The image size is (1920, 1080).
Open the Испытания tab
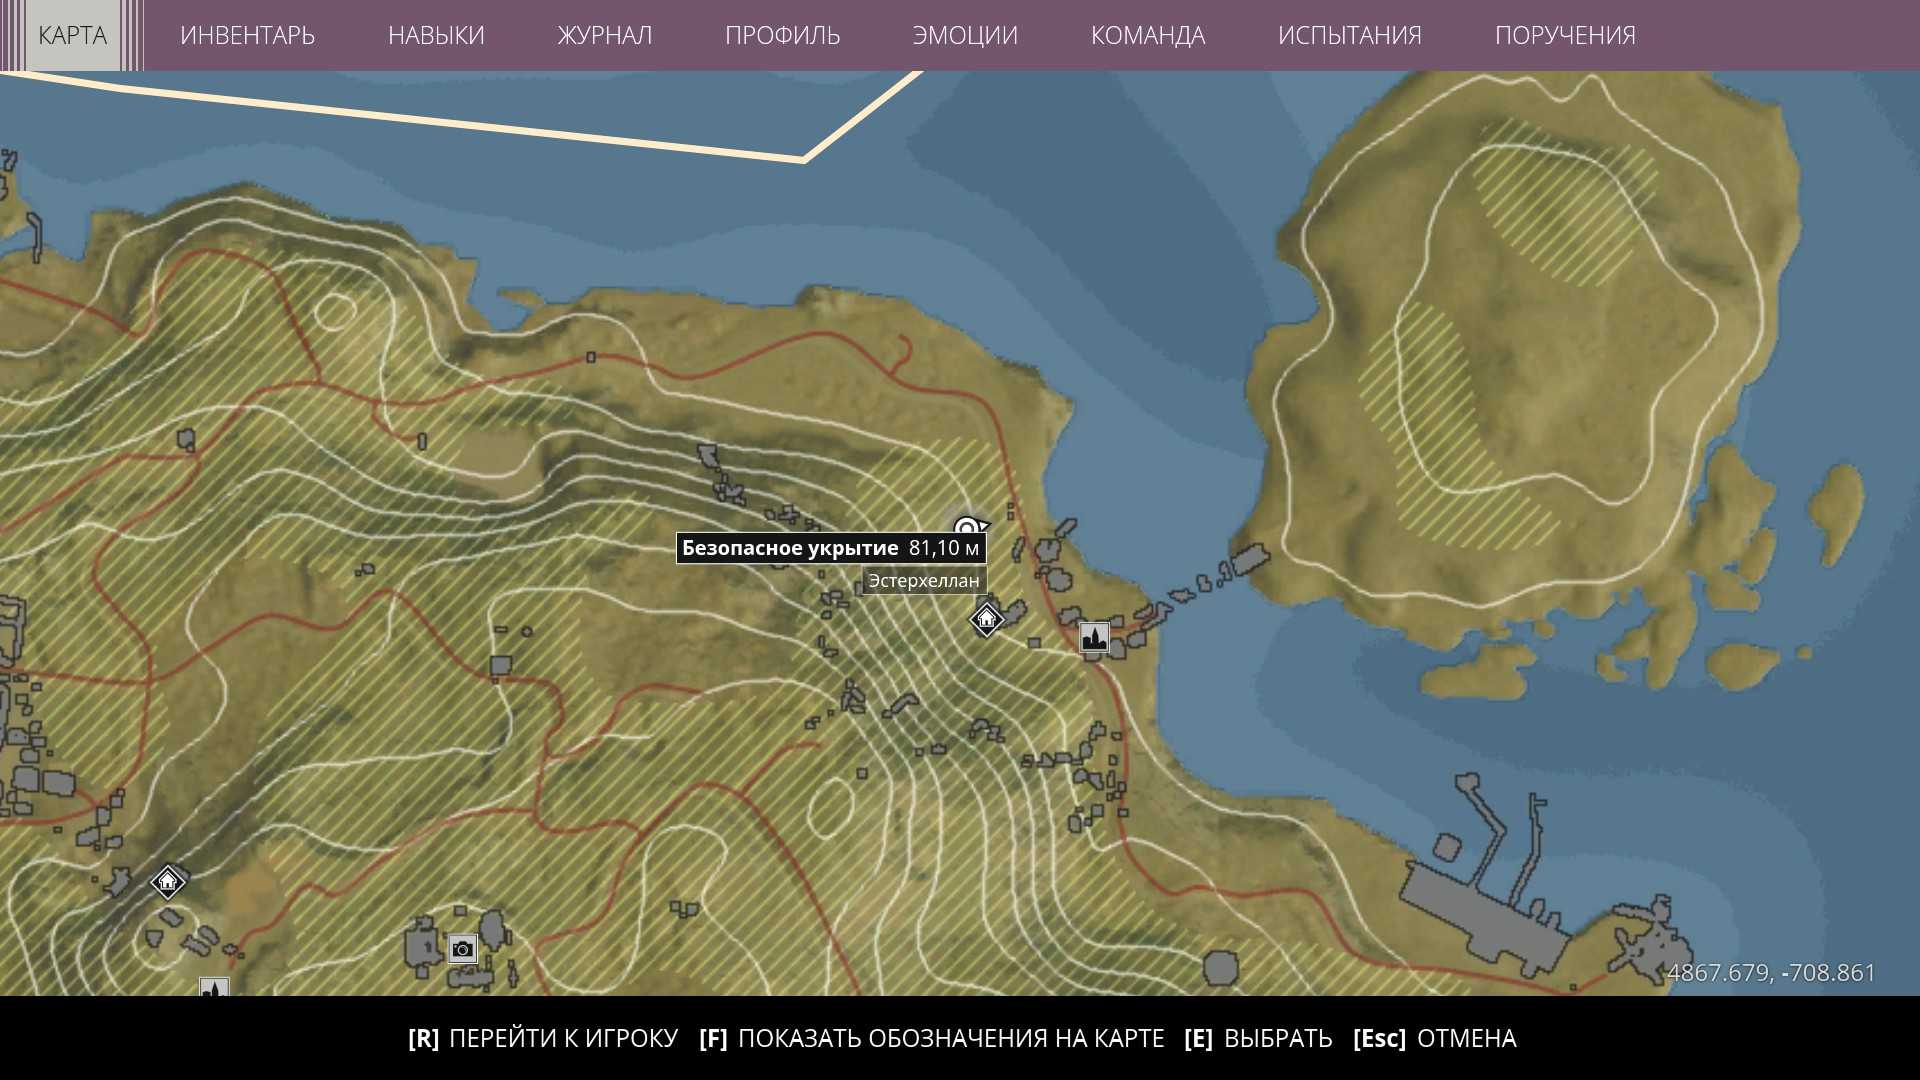(x=1349, y=35)
